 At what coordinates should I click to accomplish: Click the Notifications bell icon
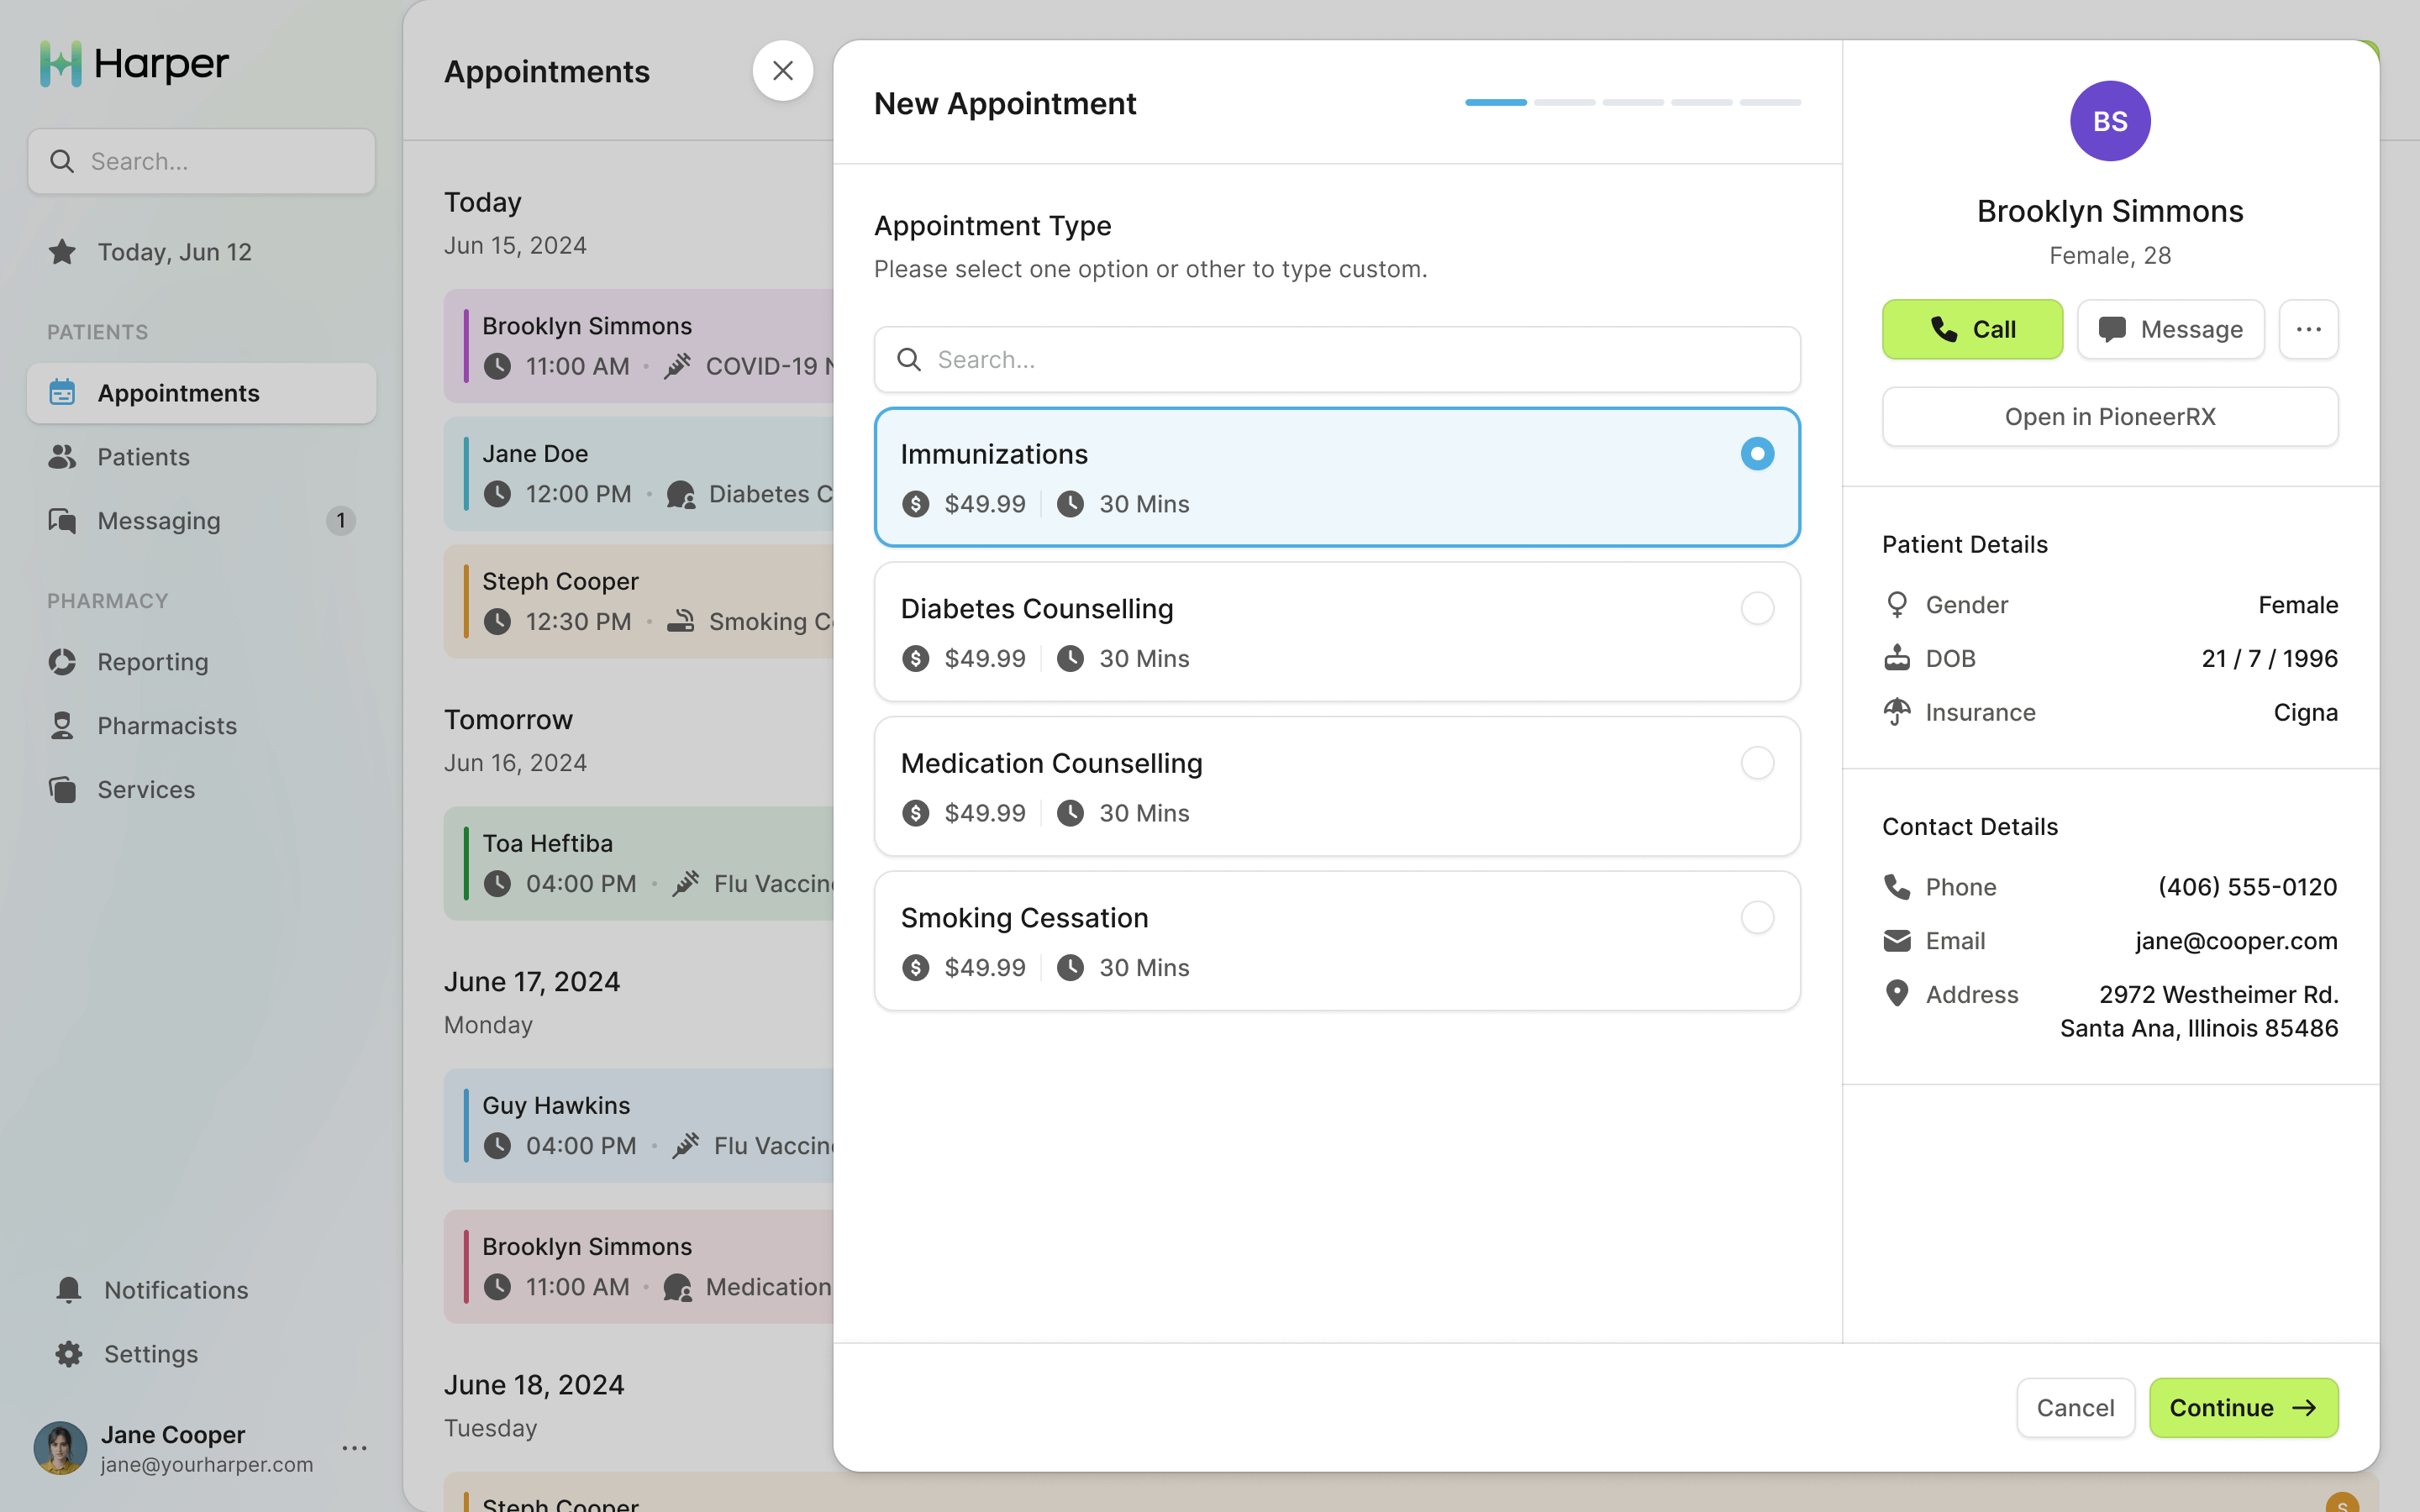click(x=68, y=1290)
